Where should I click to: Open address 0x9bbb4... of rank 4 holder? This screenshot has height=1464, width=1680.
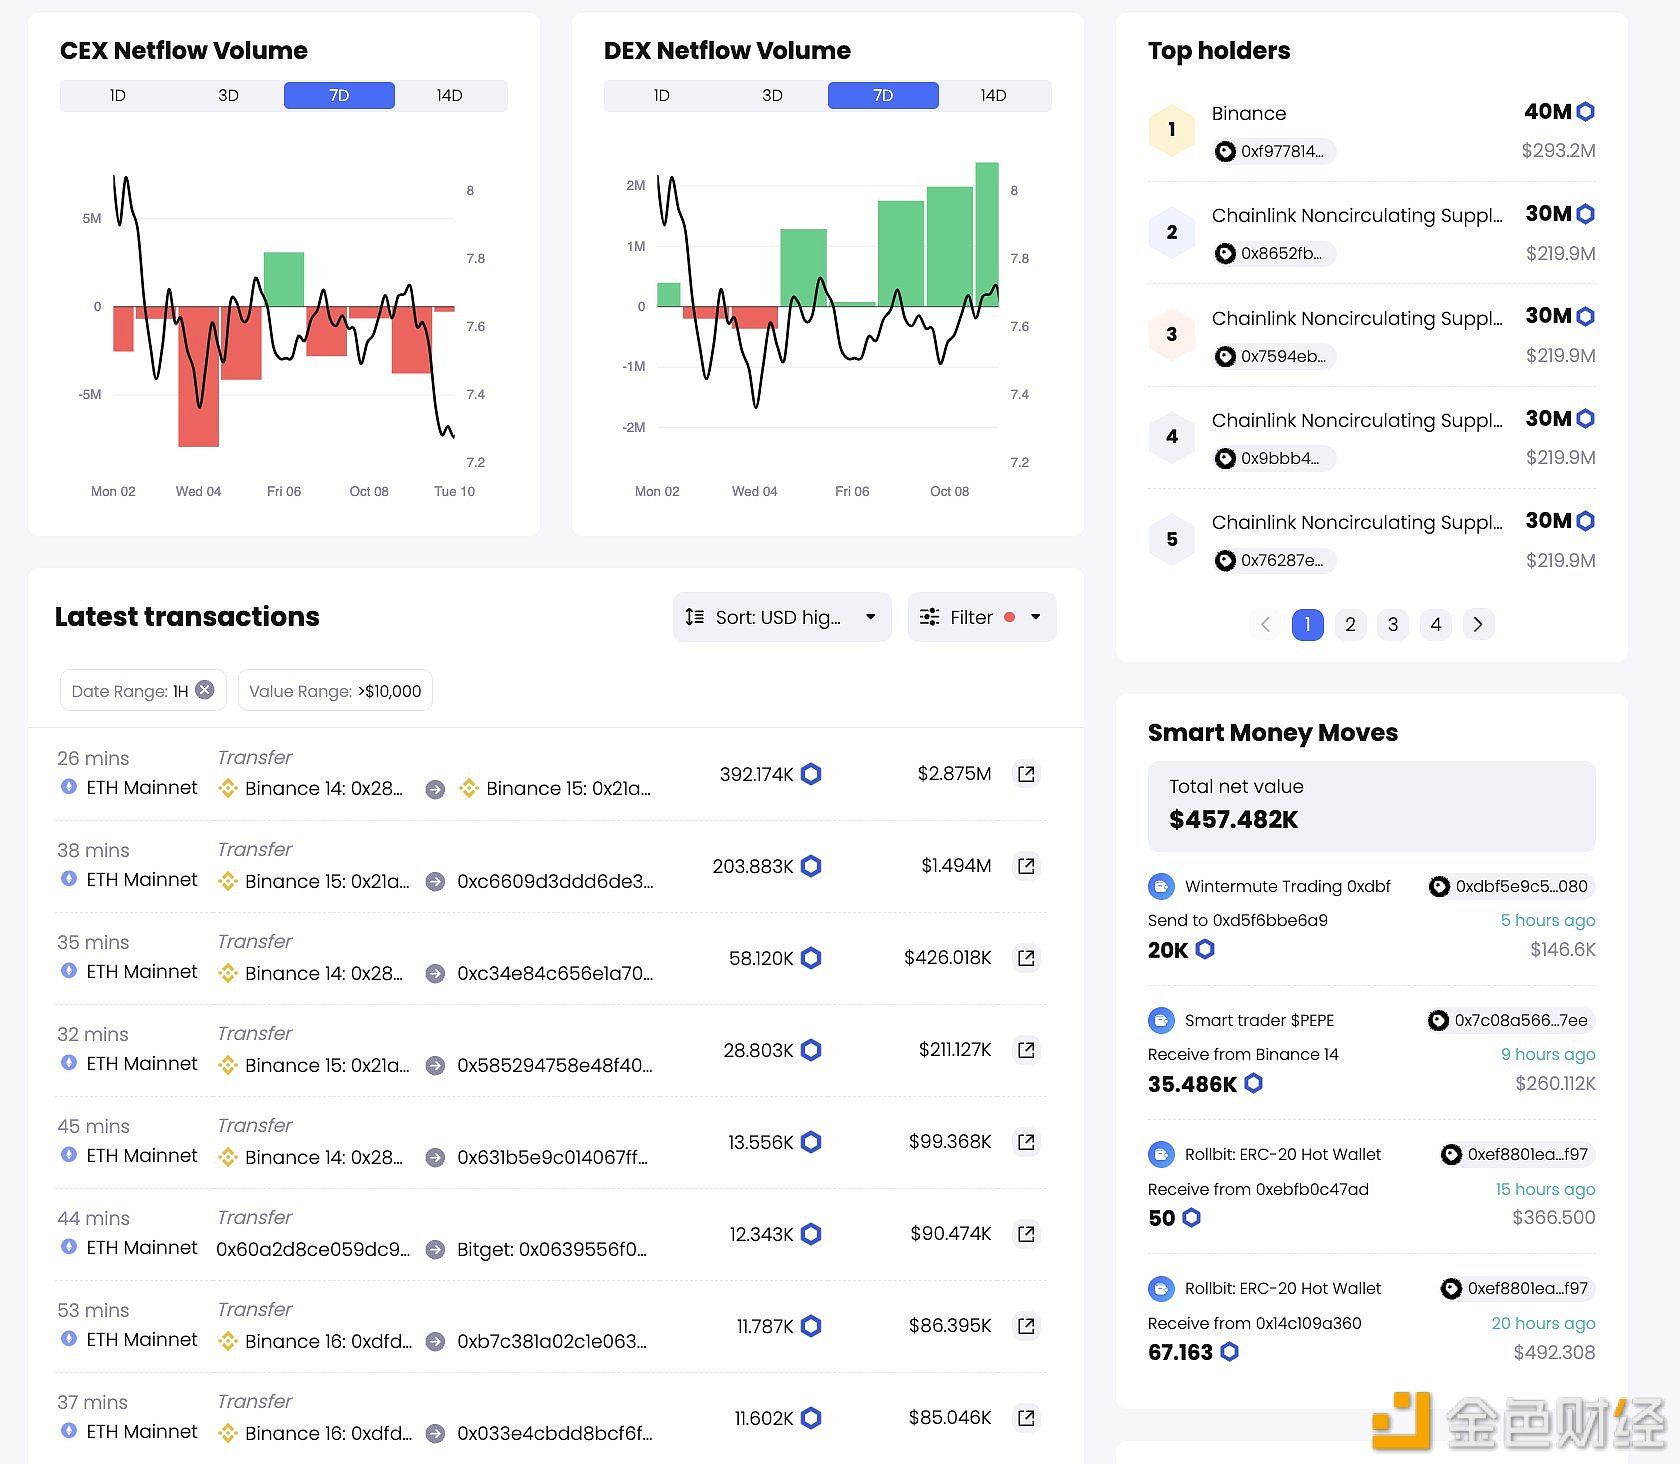click(1275, 458)
